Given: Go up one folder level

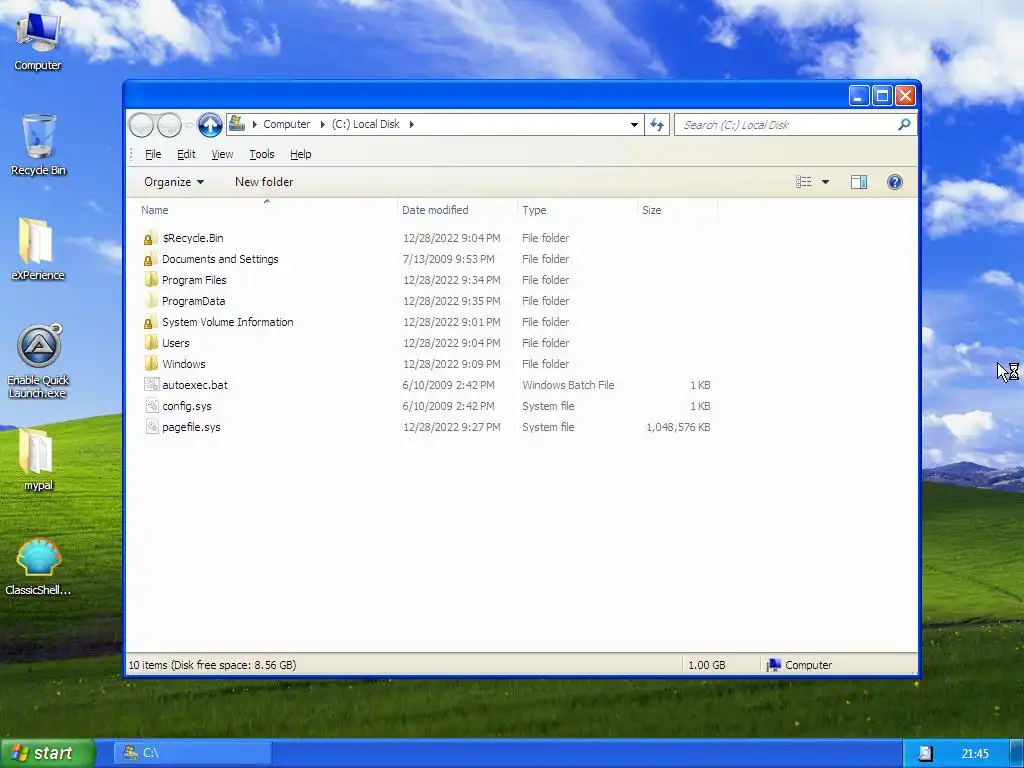Looking at the screenshot, I should pos(210,124).
